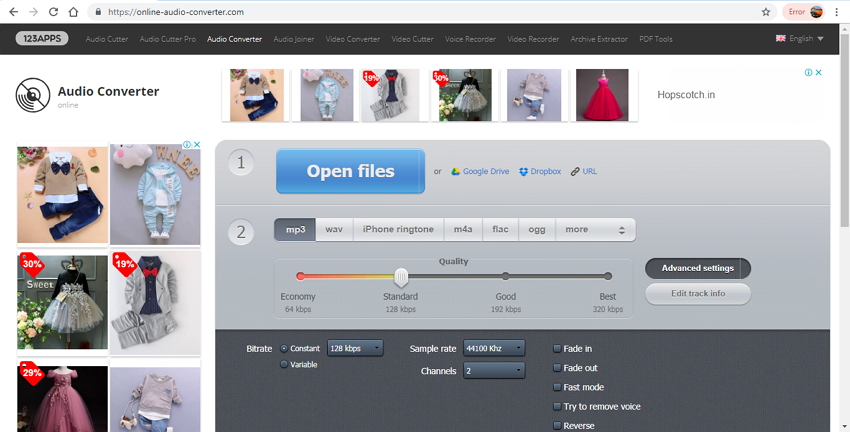Click the Open files button
Image resolution: width=850 pixels, height=432 pixels.
pyautogui.click(x=350, y=171)
